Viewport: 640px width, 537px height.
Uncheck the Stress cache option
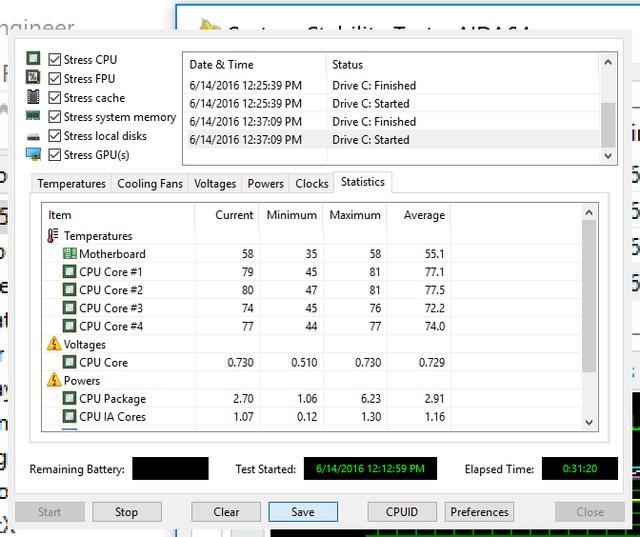(x=55, y=98)
